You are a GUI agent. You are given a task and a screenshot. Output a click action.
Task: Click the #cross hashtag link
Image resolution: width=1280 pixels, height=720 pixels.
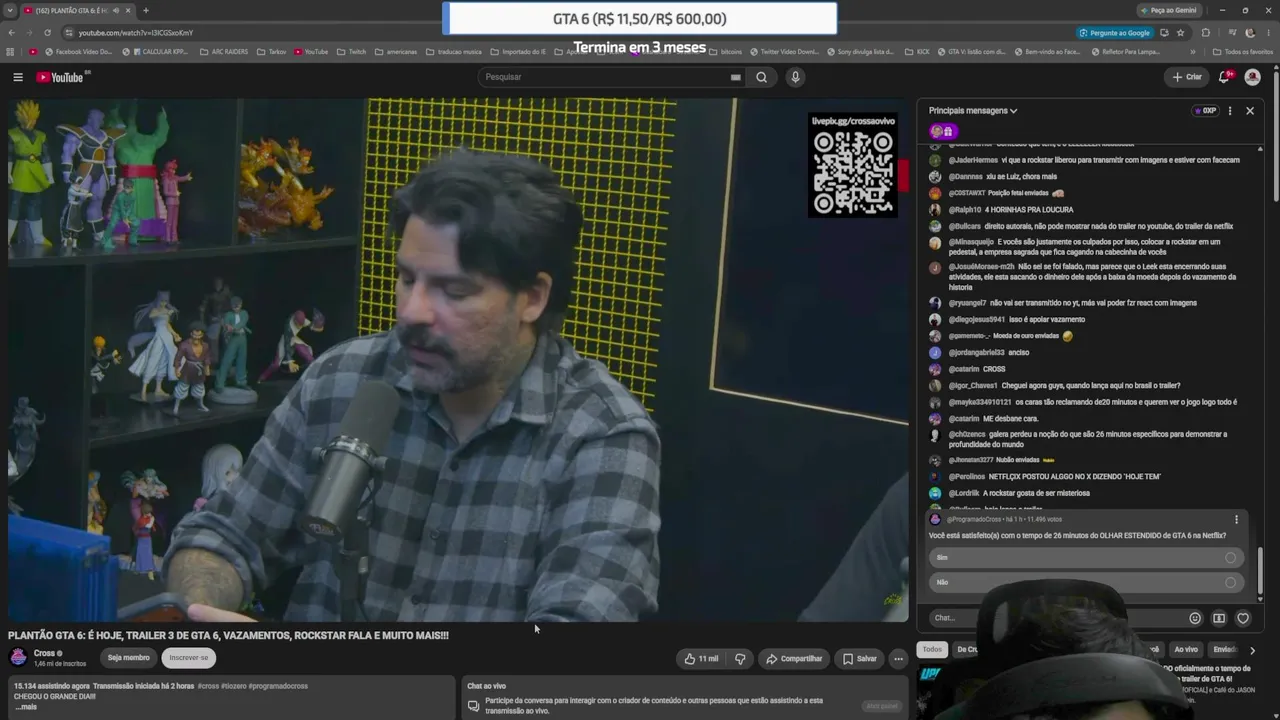point(208,686)
